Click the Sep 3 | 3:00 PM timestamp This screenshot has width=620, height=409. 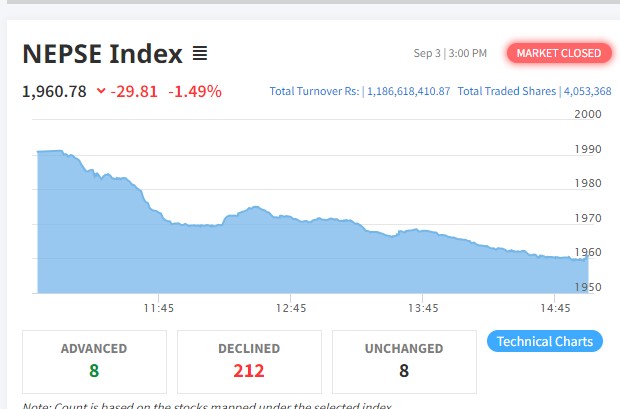pos(450,53)
